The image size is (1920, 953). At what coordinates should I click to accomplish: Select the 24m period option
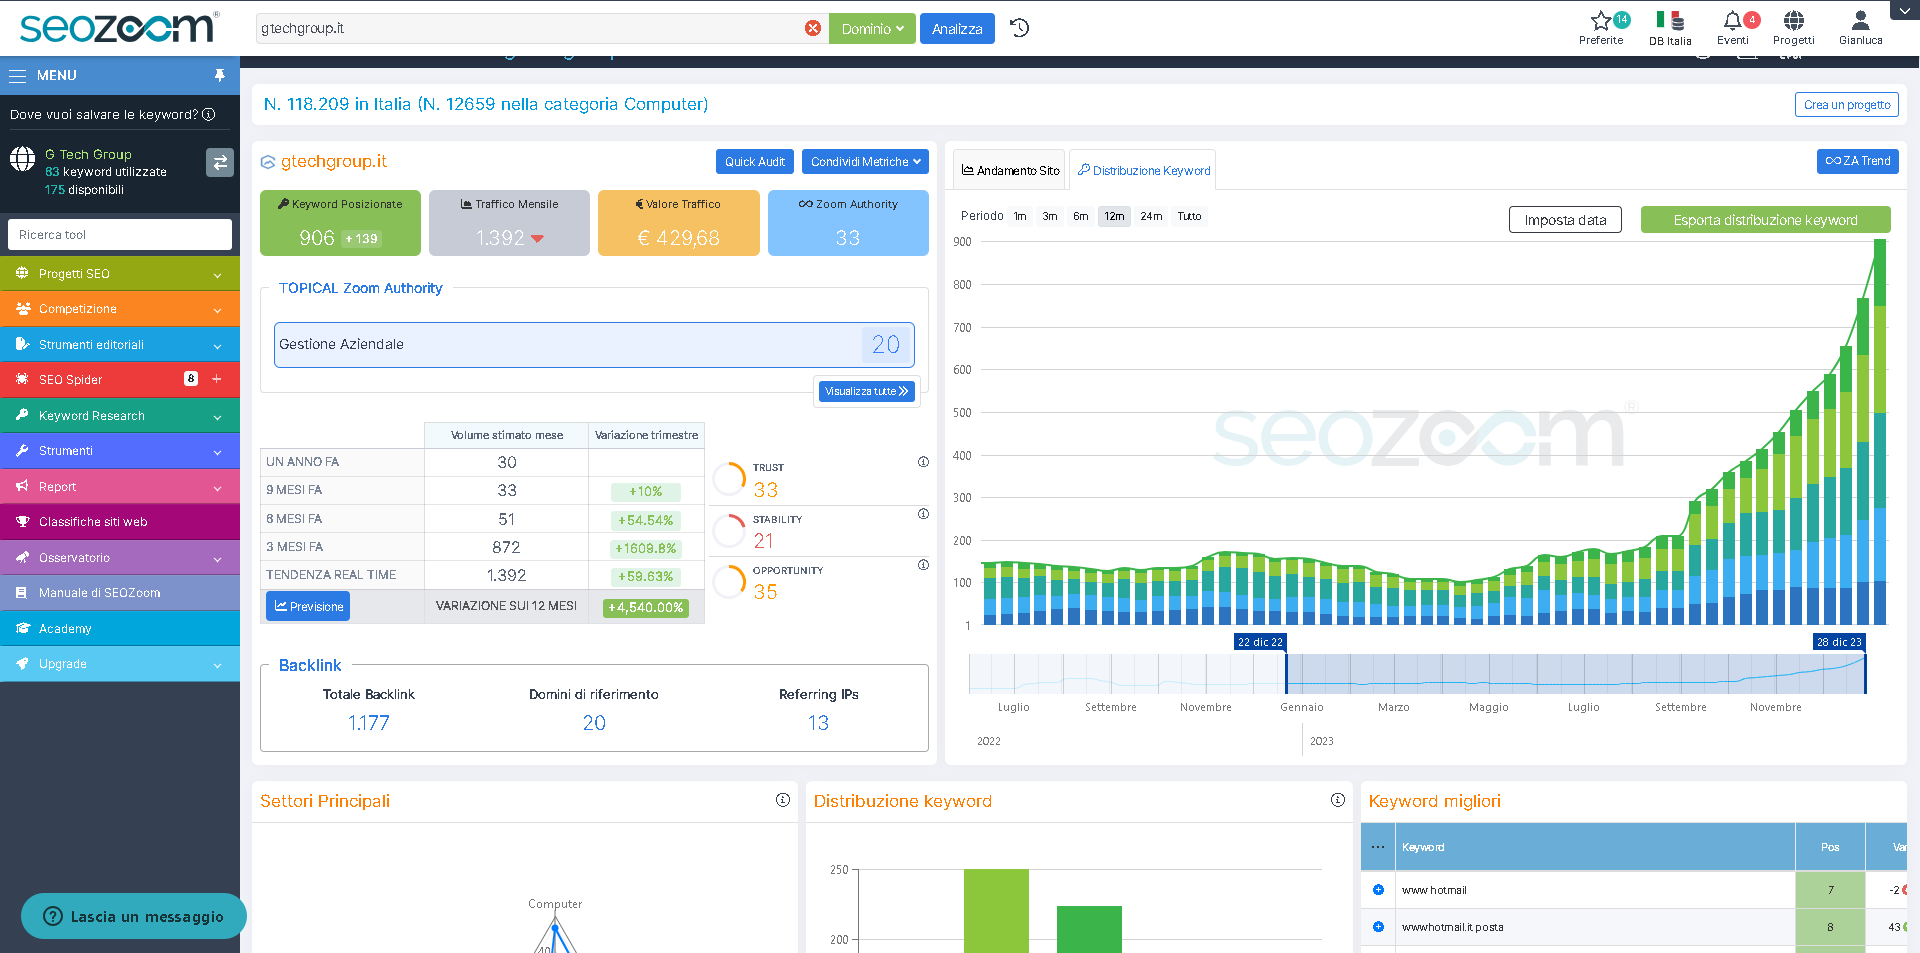(1151, 216)
